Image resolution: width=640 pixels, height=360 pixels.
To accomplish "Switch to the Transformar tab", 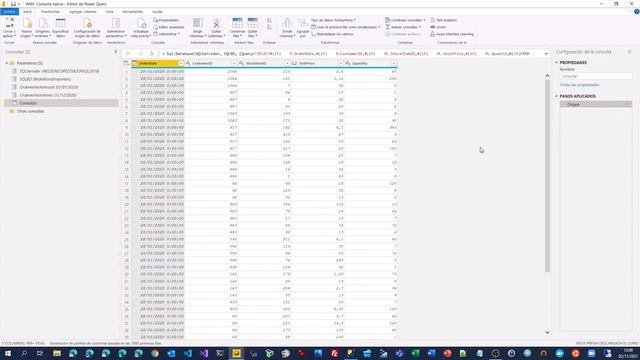I will point(50,11).
